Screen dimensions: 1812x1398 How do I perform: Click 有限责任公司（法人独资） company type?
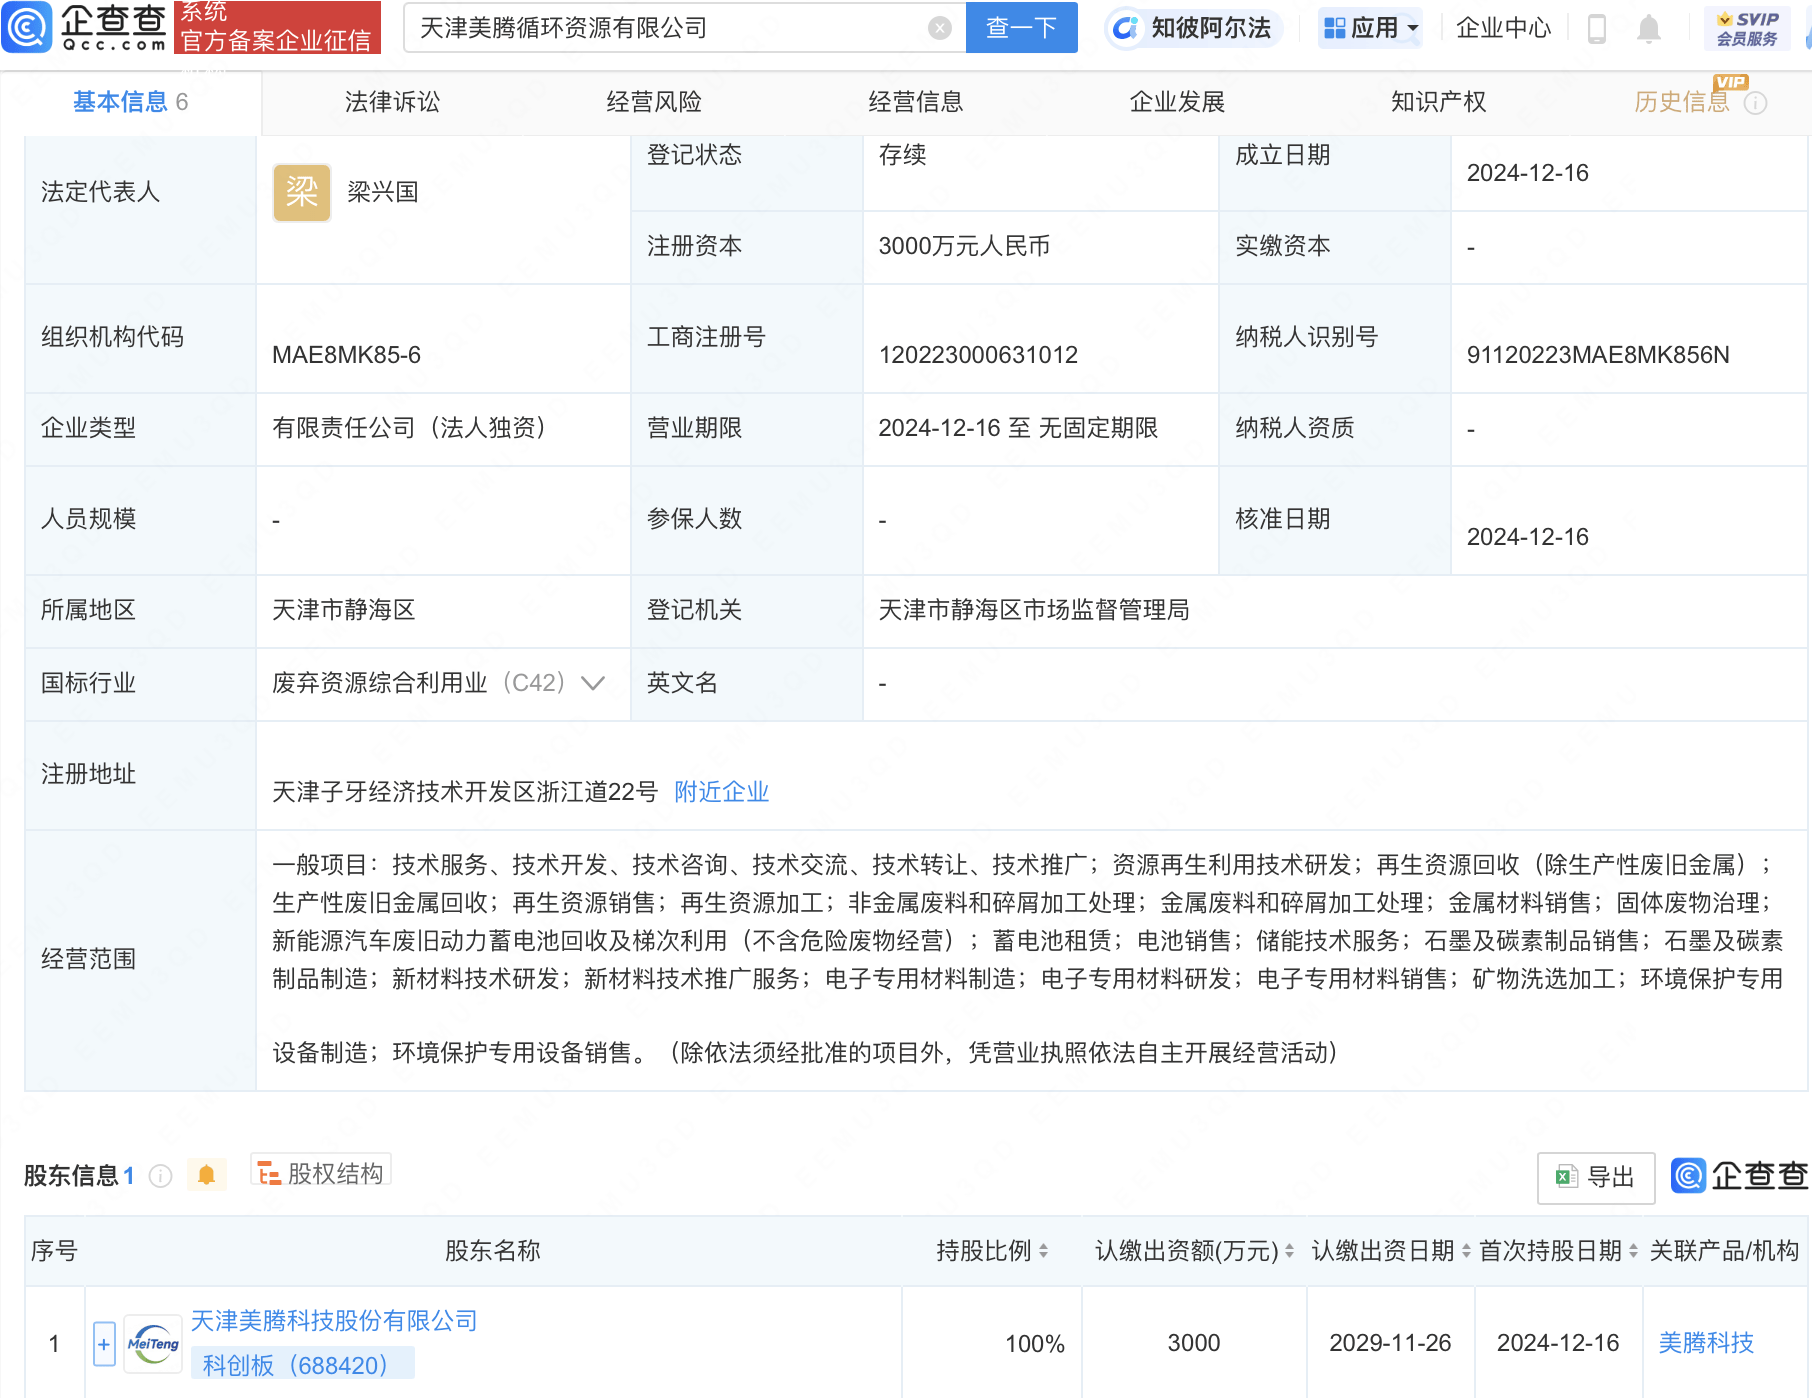pos(414,428)
